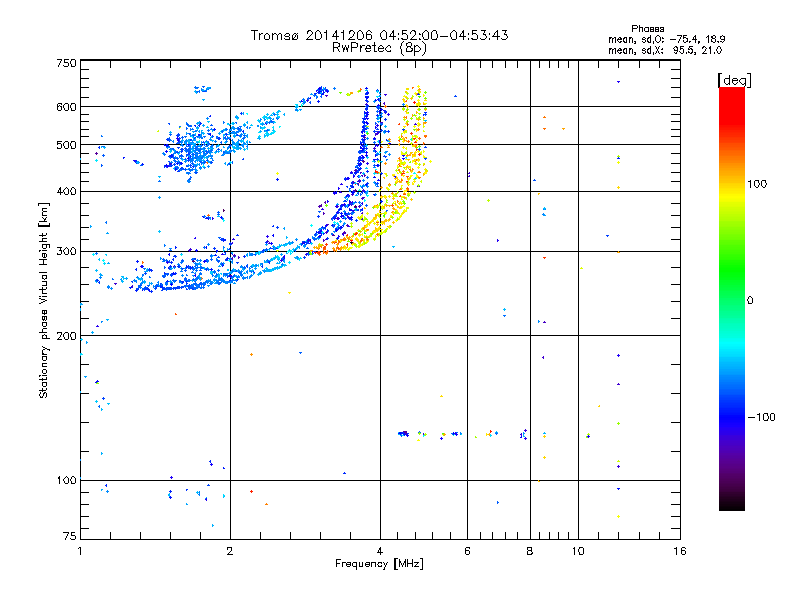Click the 'Stationary phase Virtual Height [km]' axis label
The image size is (800, 600).
tap(44, 300)
